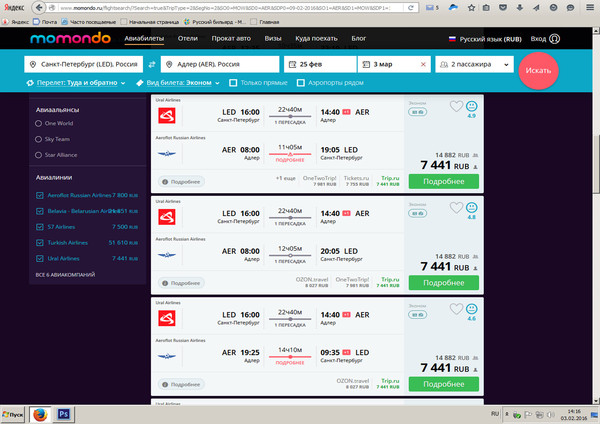Screen dimensions: 600x424
Task: Open Блог tab
Action: [x=359, y=39]
